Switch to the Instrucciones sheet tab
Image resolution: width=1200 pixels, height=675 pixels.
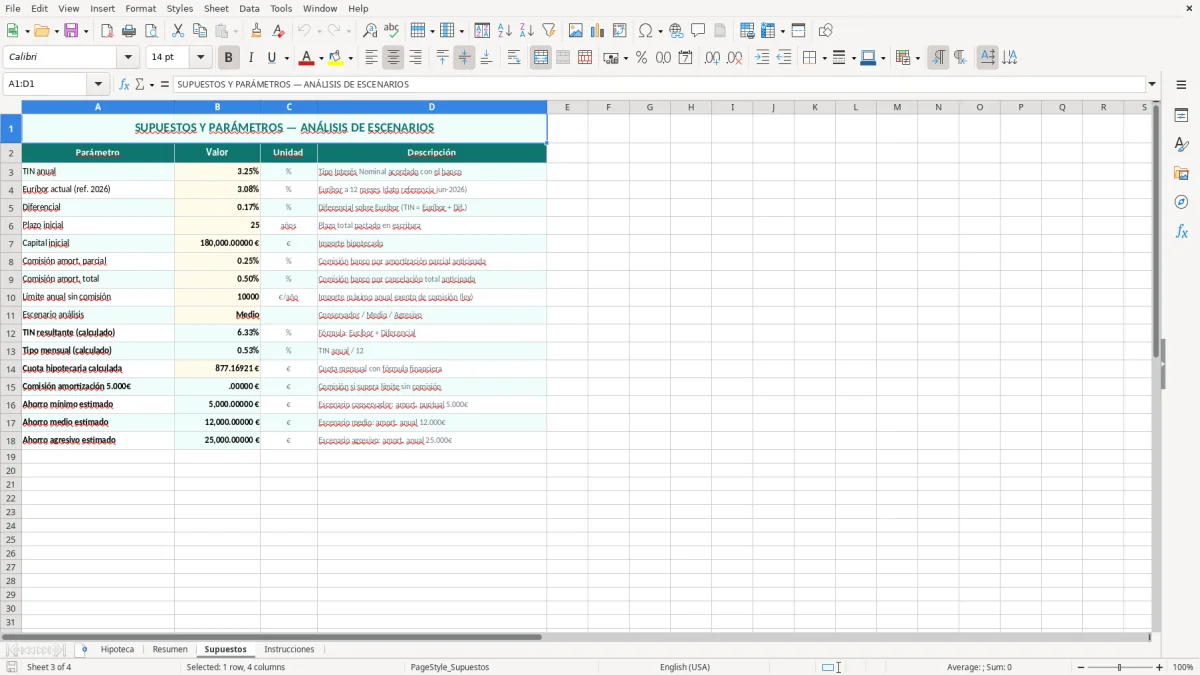(x=289, y=650)
